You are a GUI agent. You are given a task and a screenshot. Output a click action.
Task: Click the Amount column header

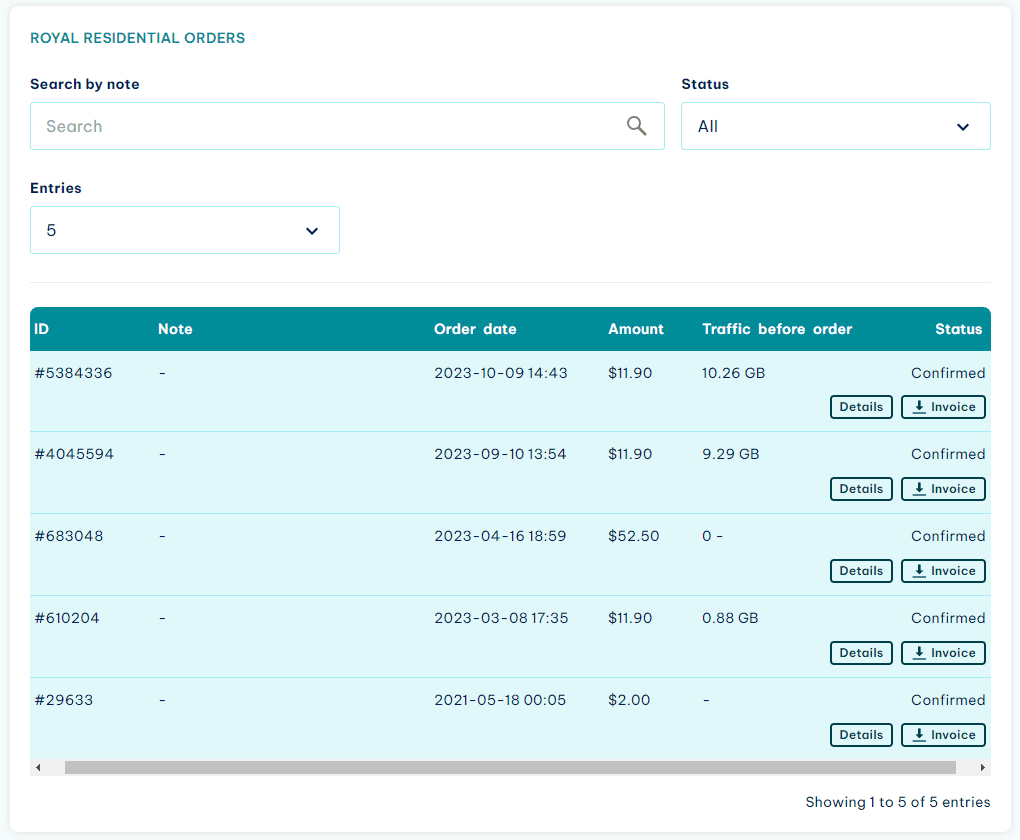[636, 329]
